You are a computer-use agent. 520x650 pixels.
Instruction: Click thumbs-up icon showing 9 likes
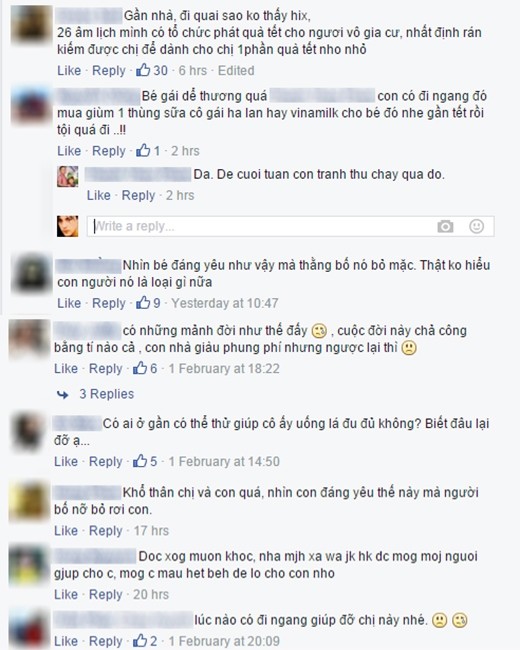[x=143, y=302]
